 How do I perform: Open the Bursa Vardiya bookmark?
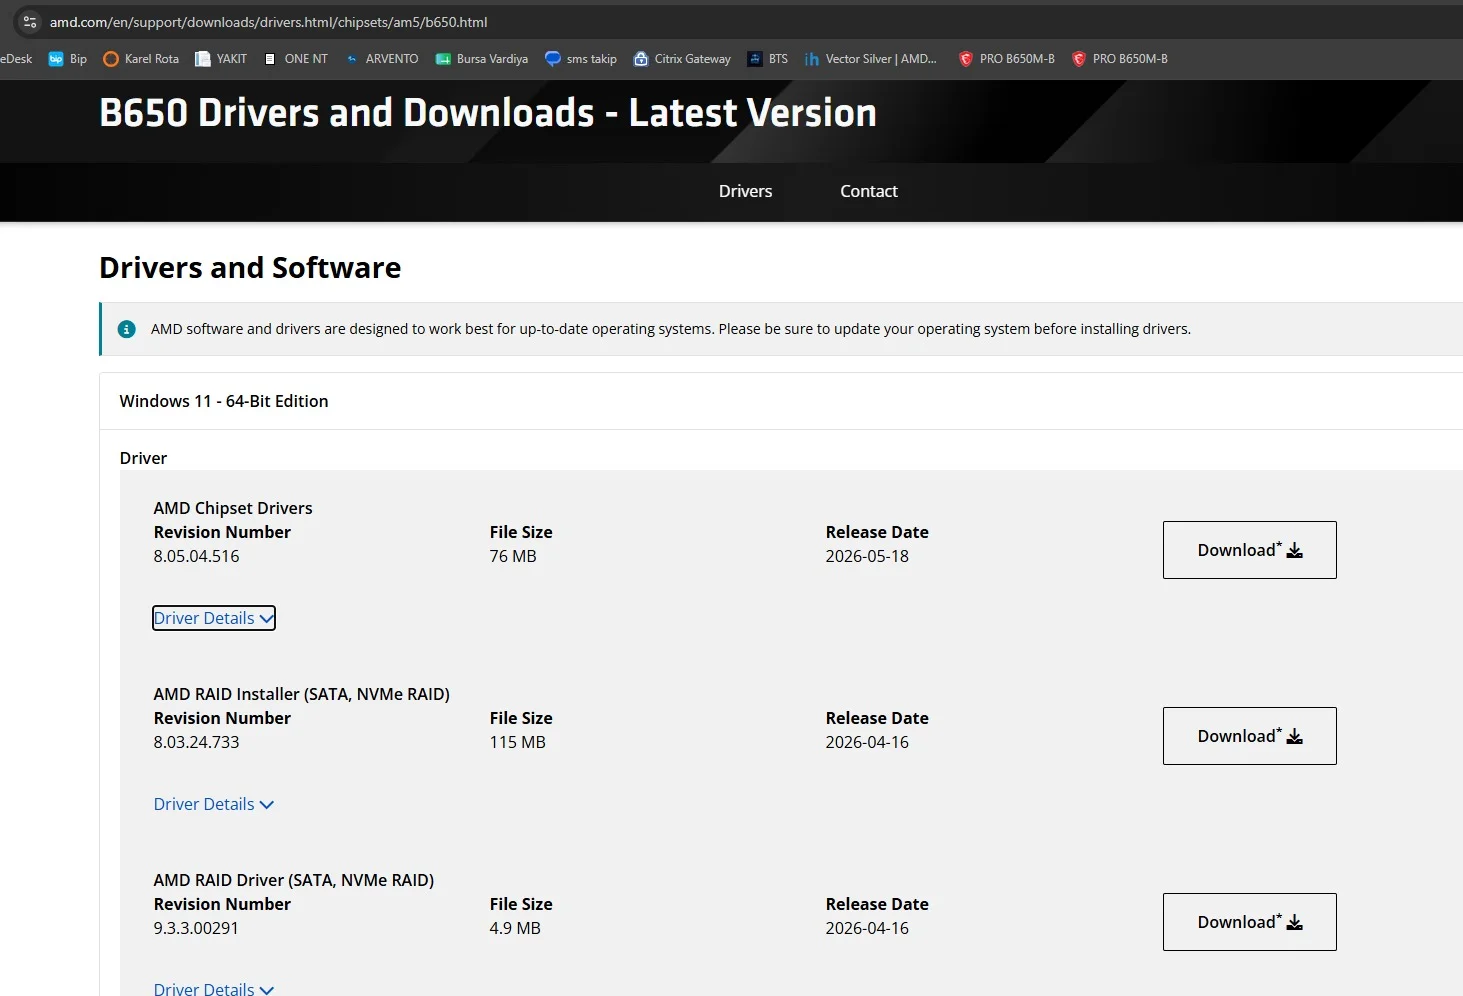pos(481,59)
